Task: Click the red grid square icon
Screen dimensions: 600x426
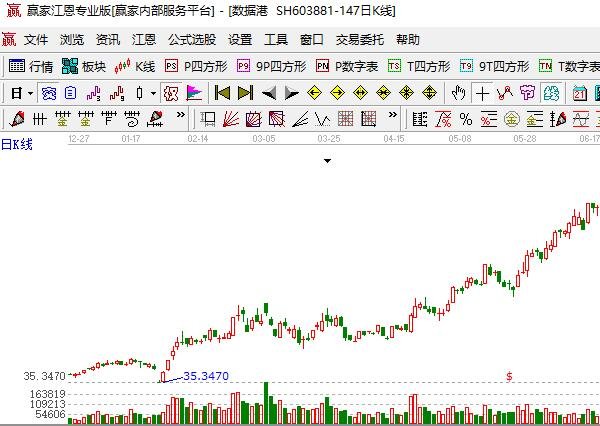Action: 346,119
